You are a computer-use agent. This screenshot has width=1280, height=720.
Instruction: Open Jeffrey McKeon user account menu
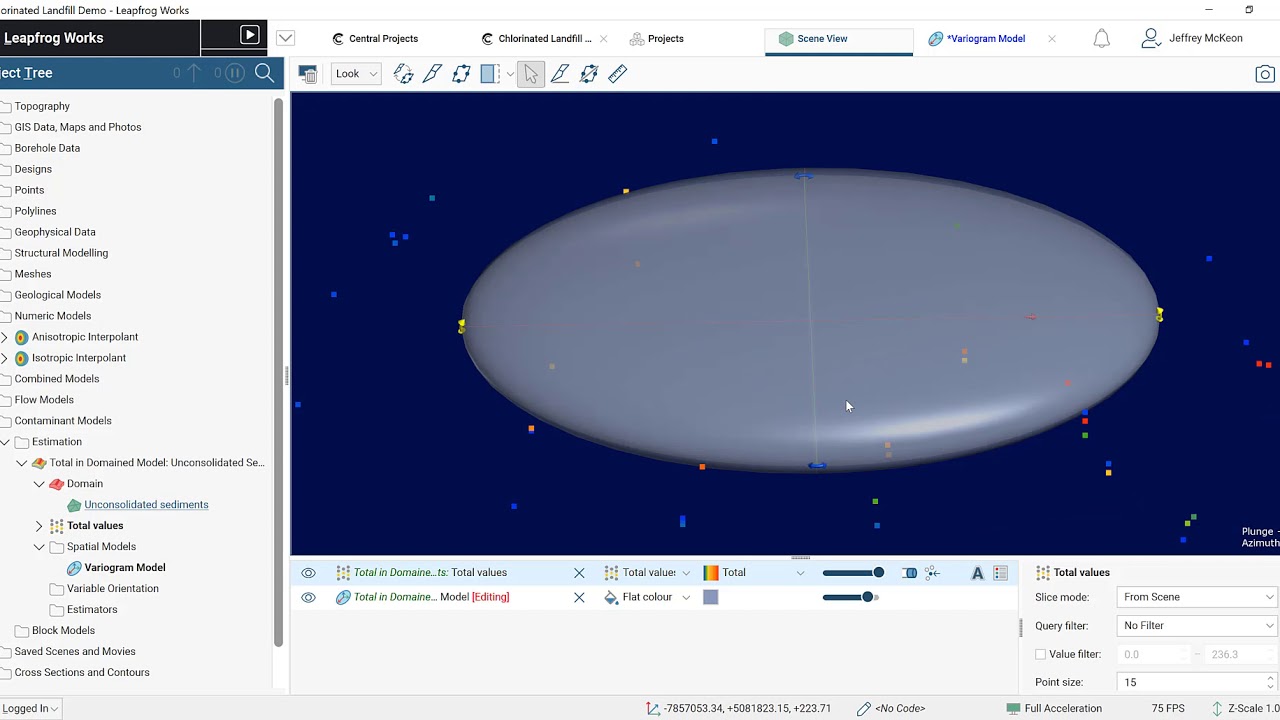tap(1192, 38)
